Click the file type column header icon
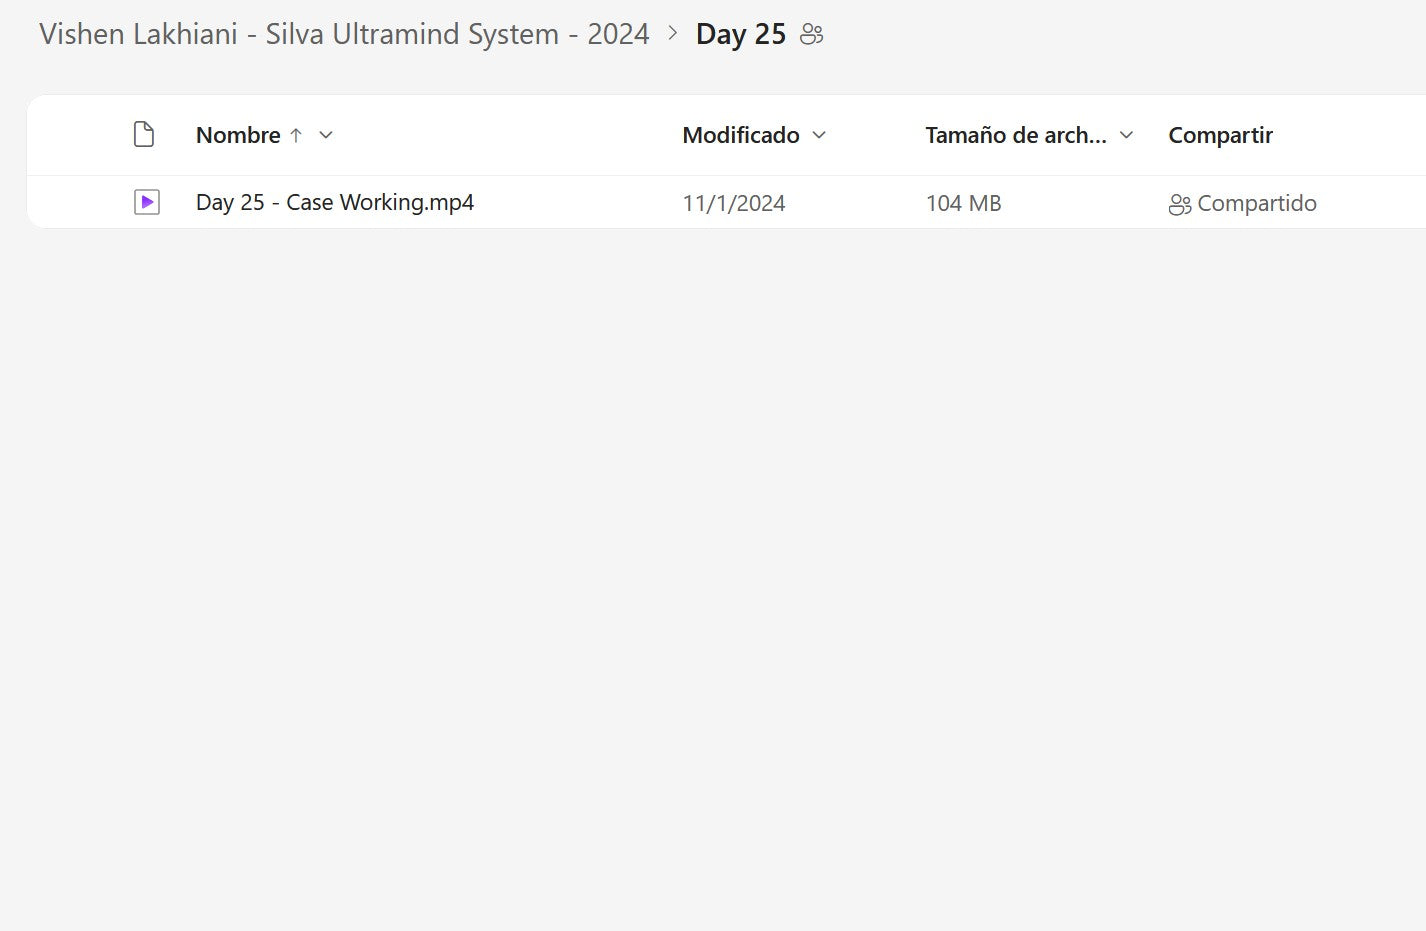Image resolution: width=1426 pixels, height=931 pixels. coord(144,135)
